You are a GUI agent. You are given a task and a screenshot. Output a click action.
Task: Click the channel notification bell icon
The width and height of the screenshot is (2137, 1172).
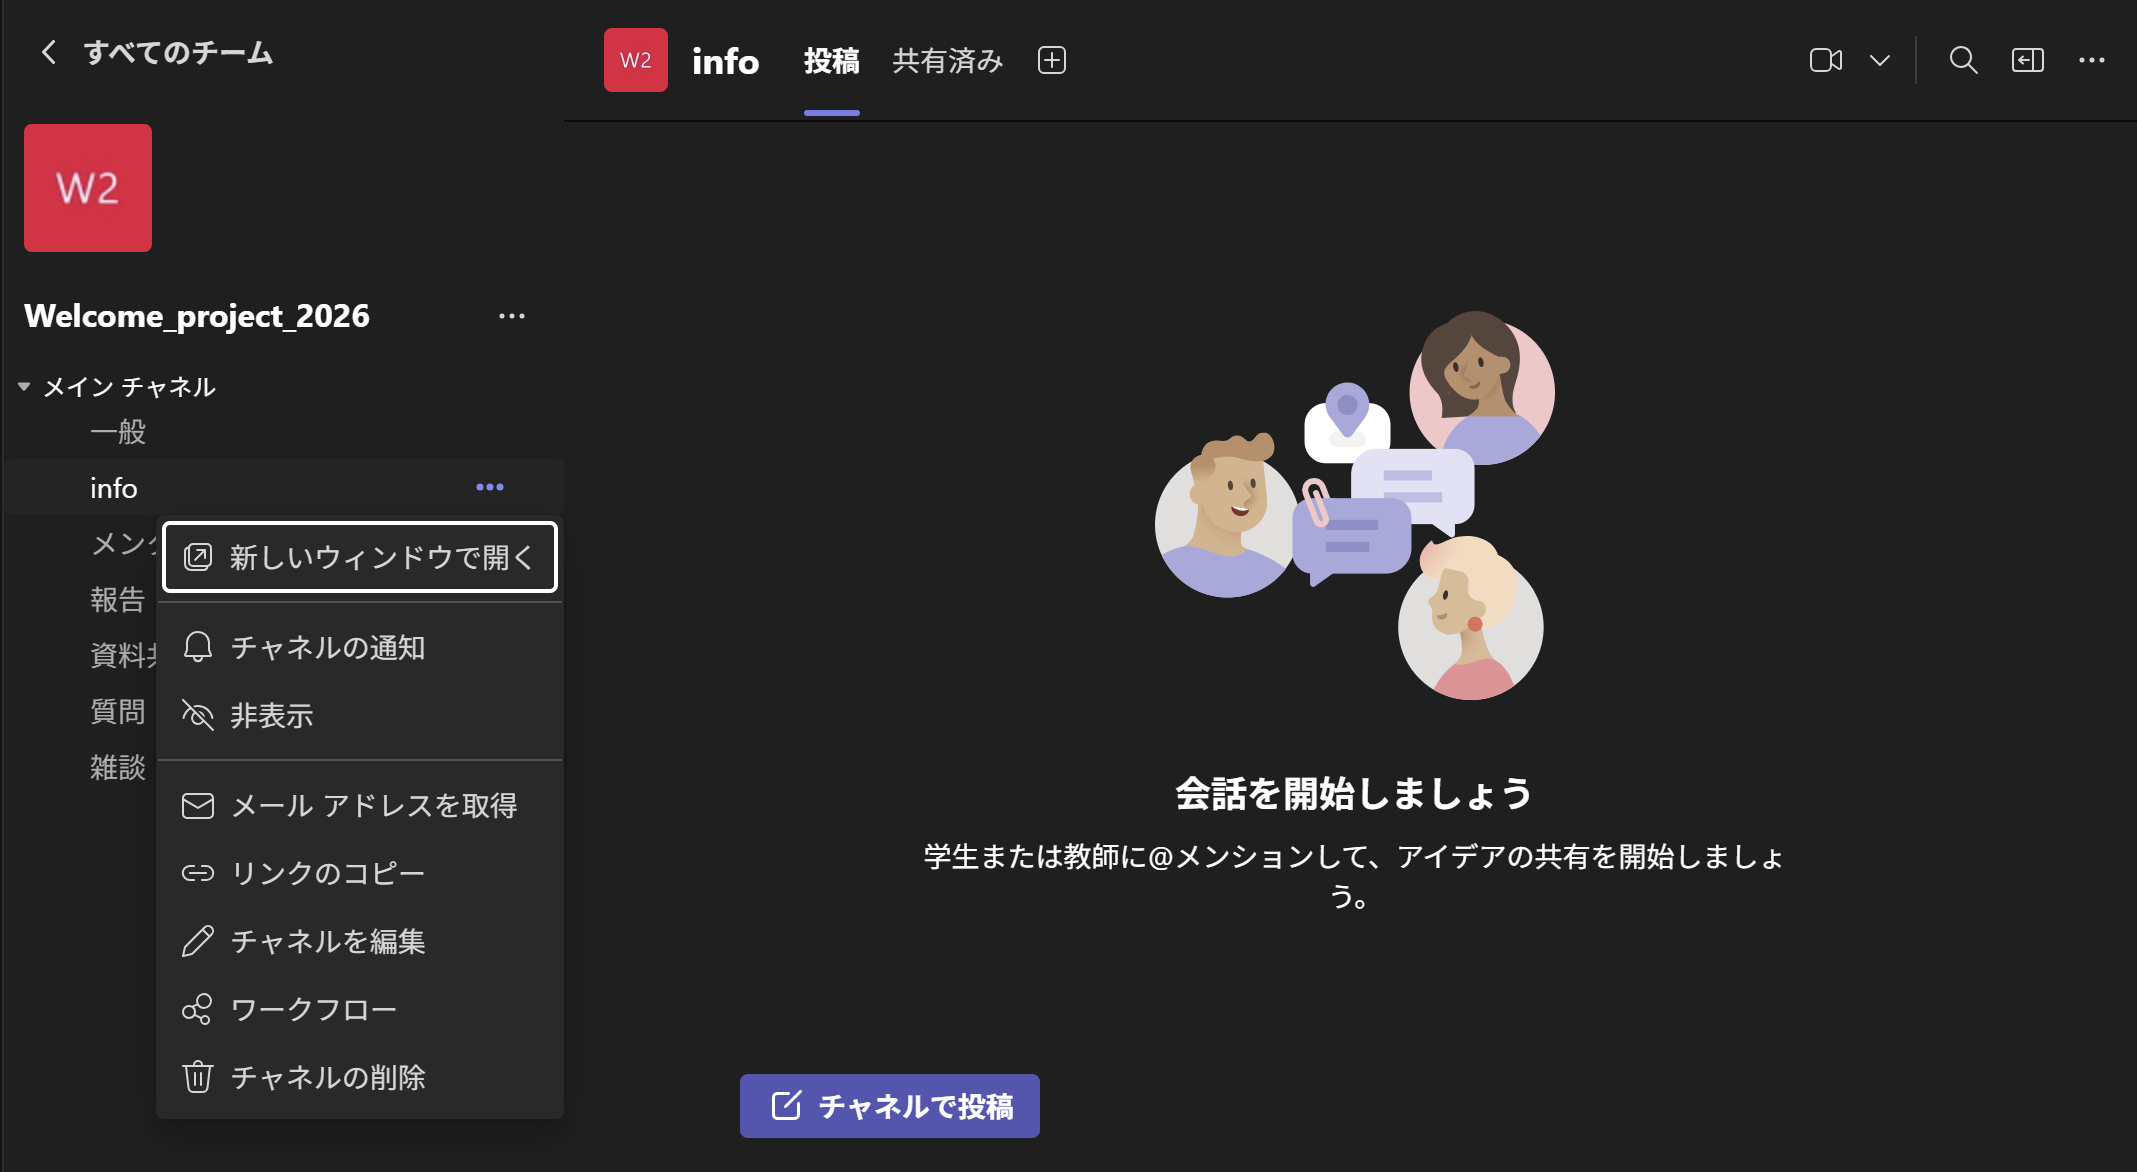point(197,647)
